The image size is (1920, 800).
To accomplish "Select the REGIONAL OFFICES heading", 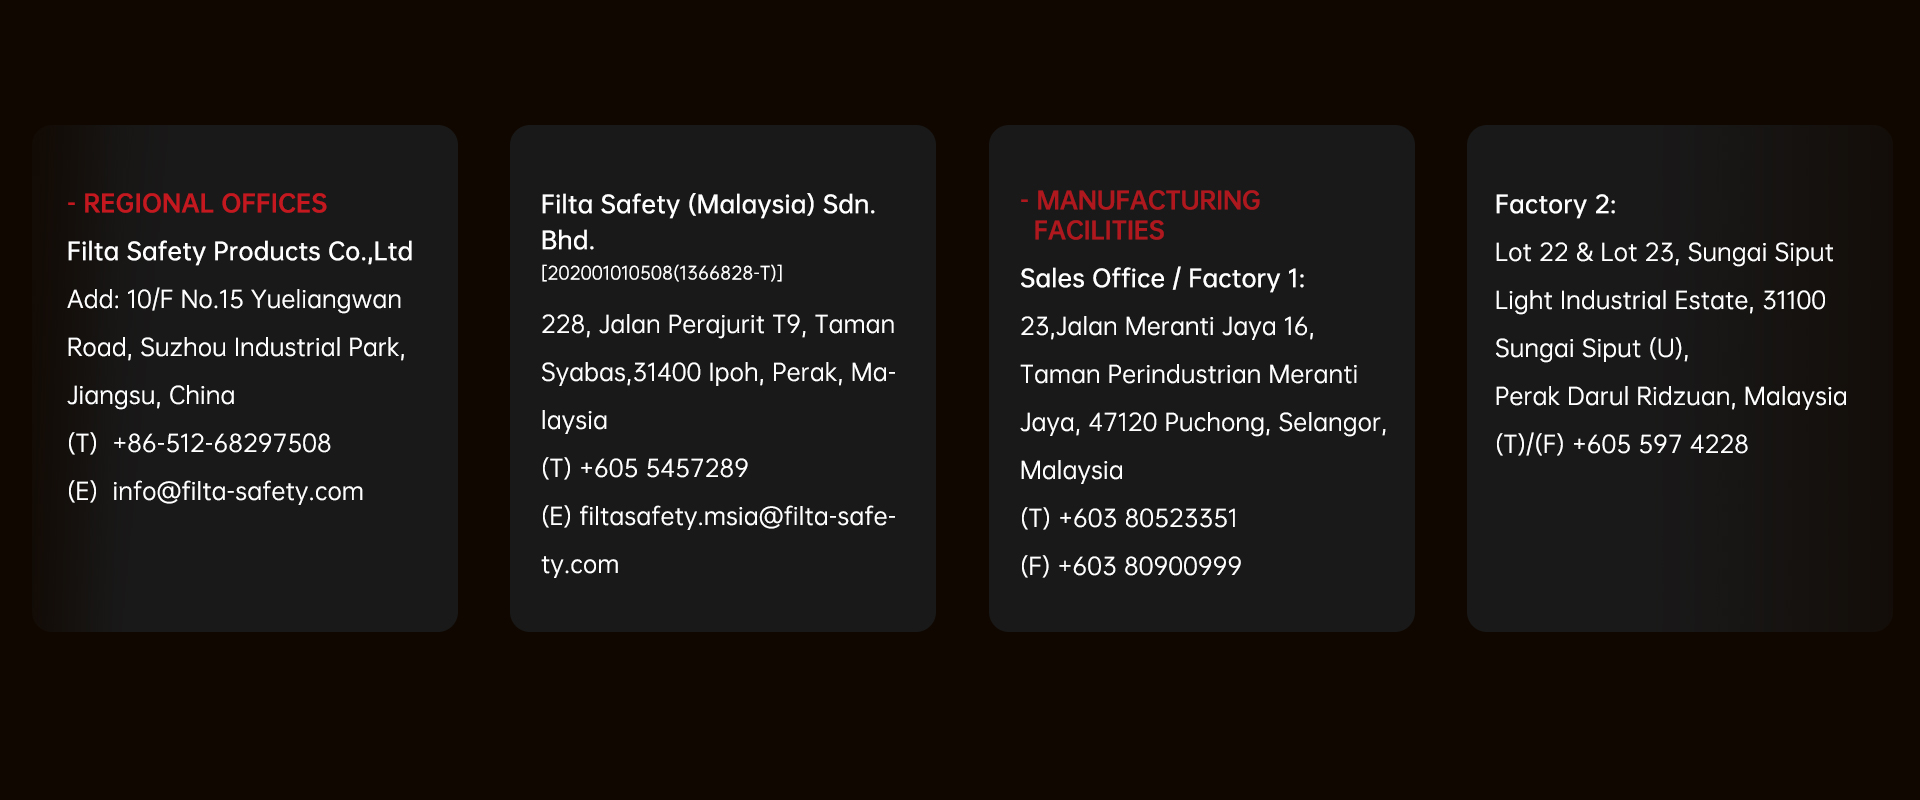I will coord(197,203).
